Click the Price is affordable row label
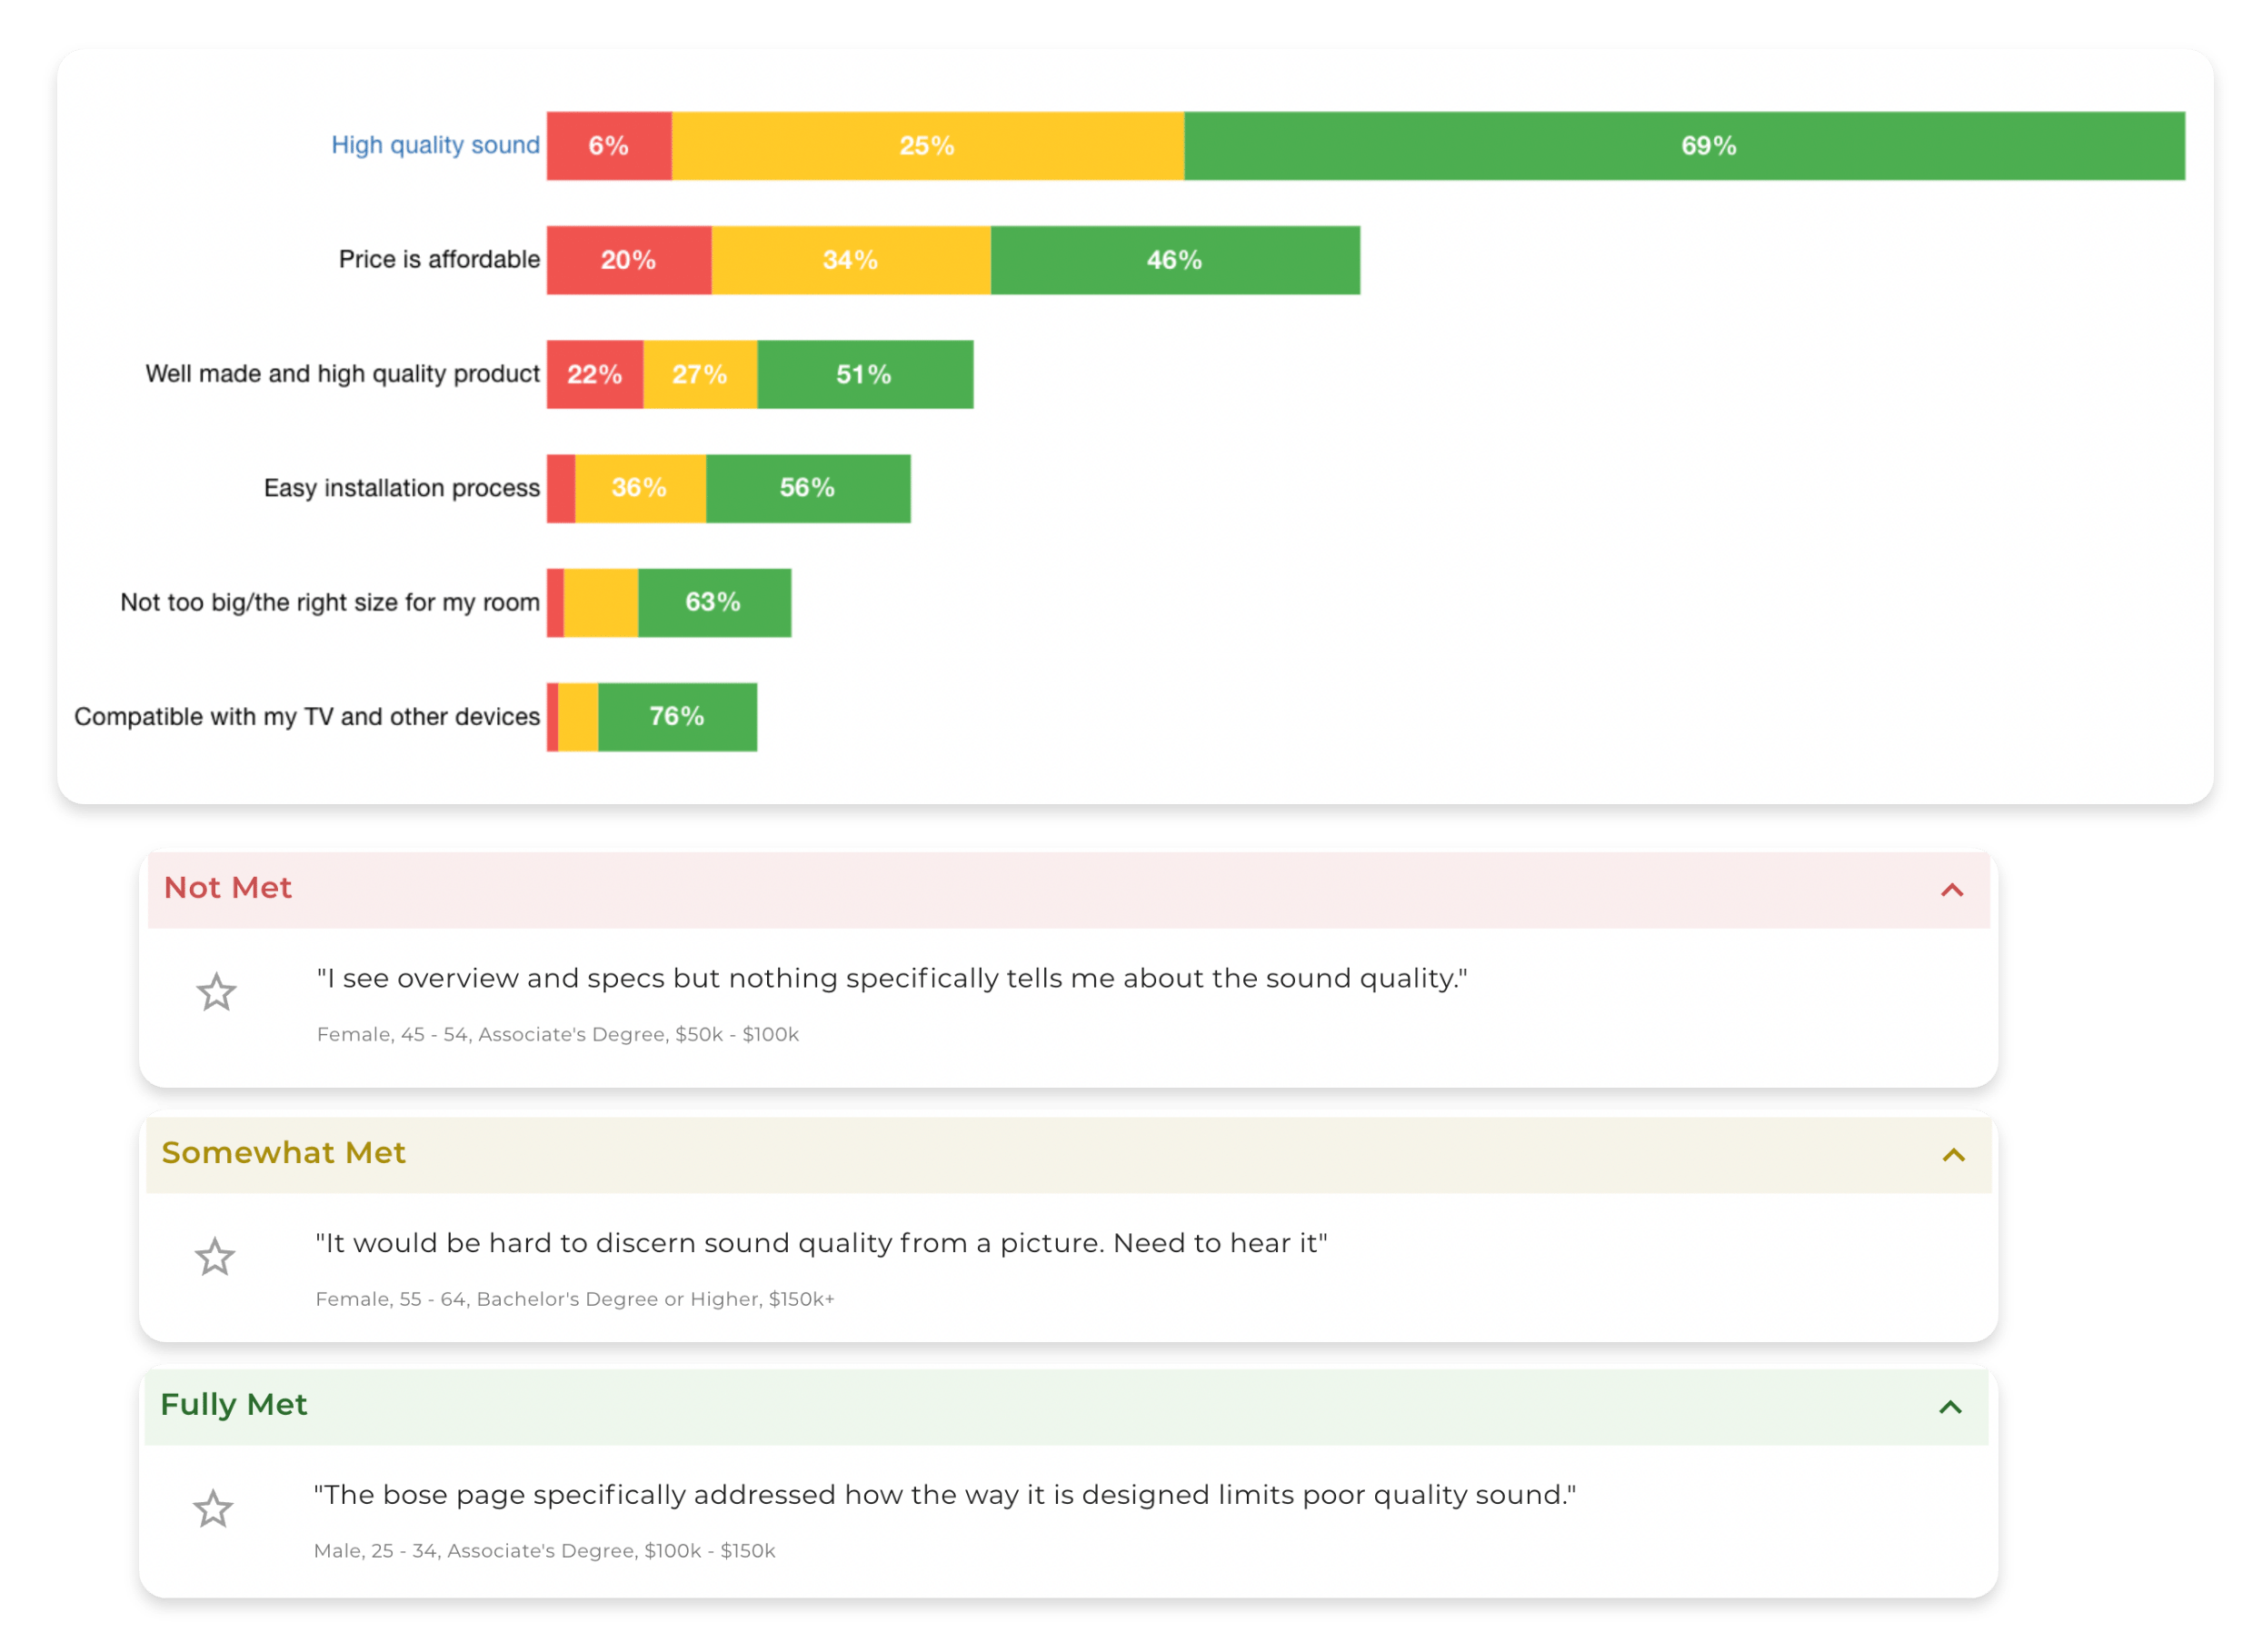 439,259
